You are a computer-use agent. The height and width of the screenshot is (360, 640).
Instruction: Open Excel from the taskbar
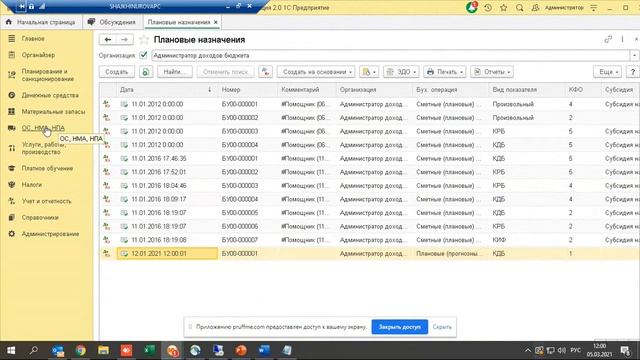149,350
